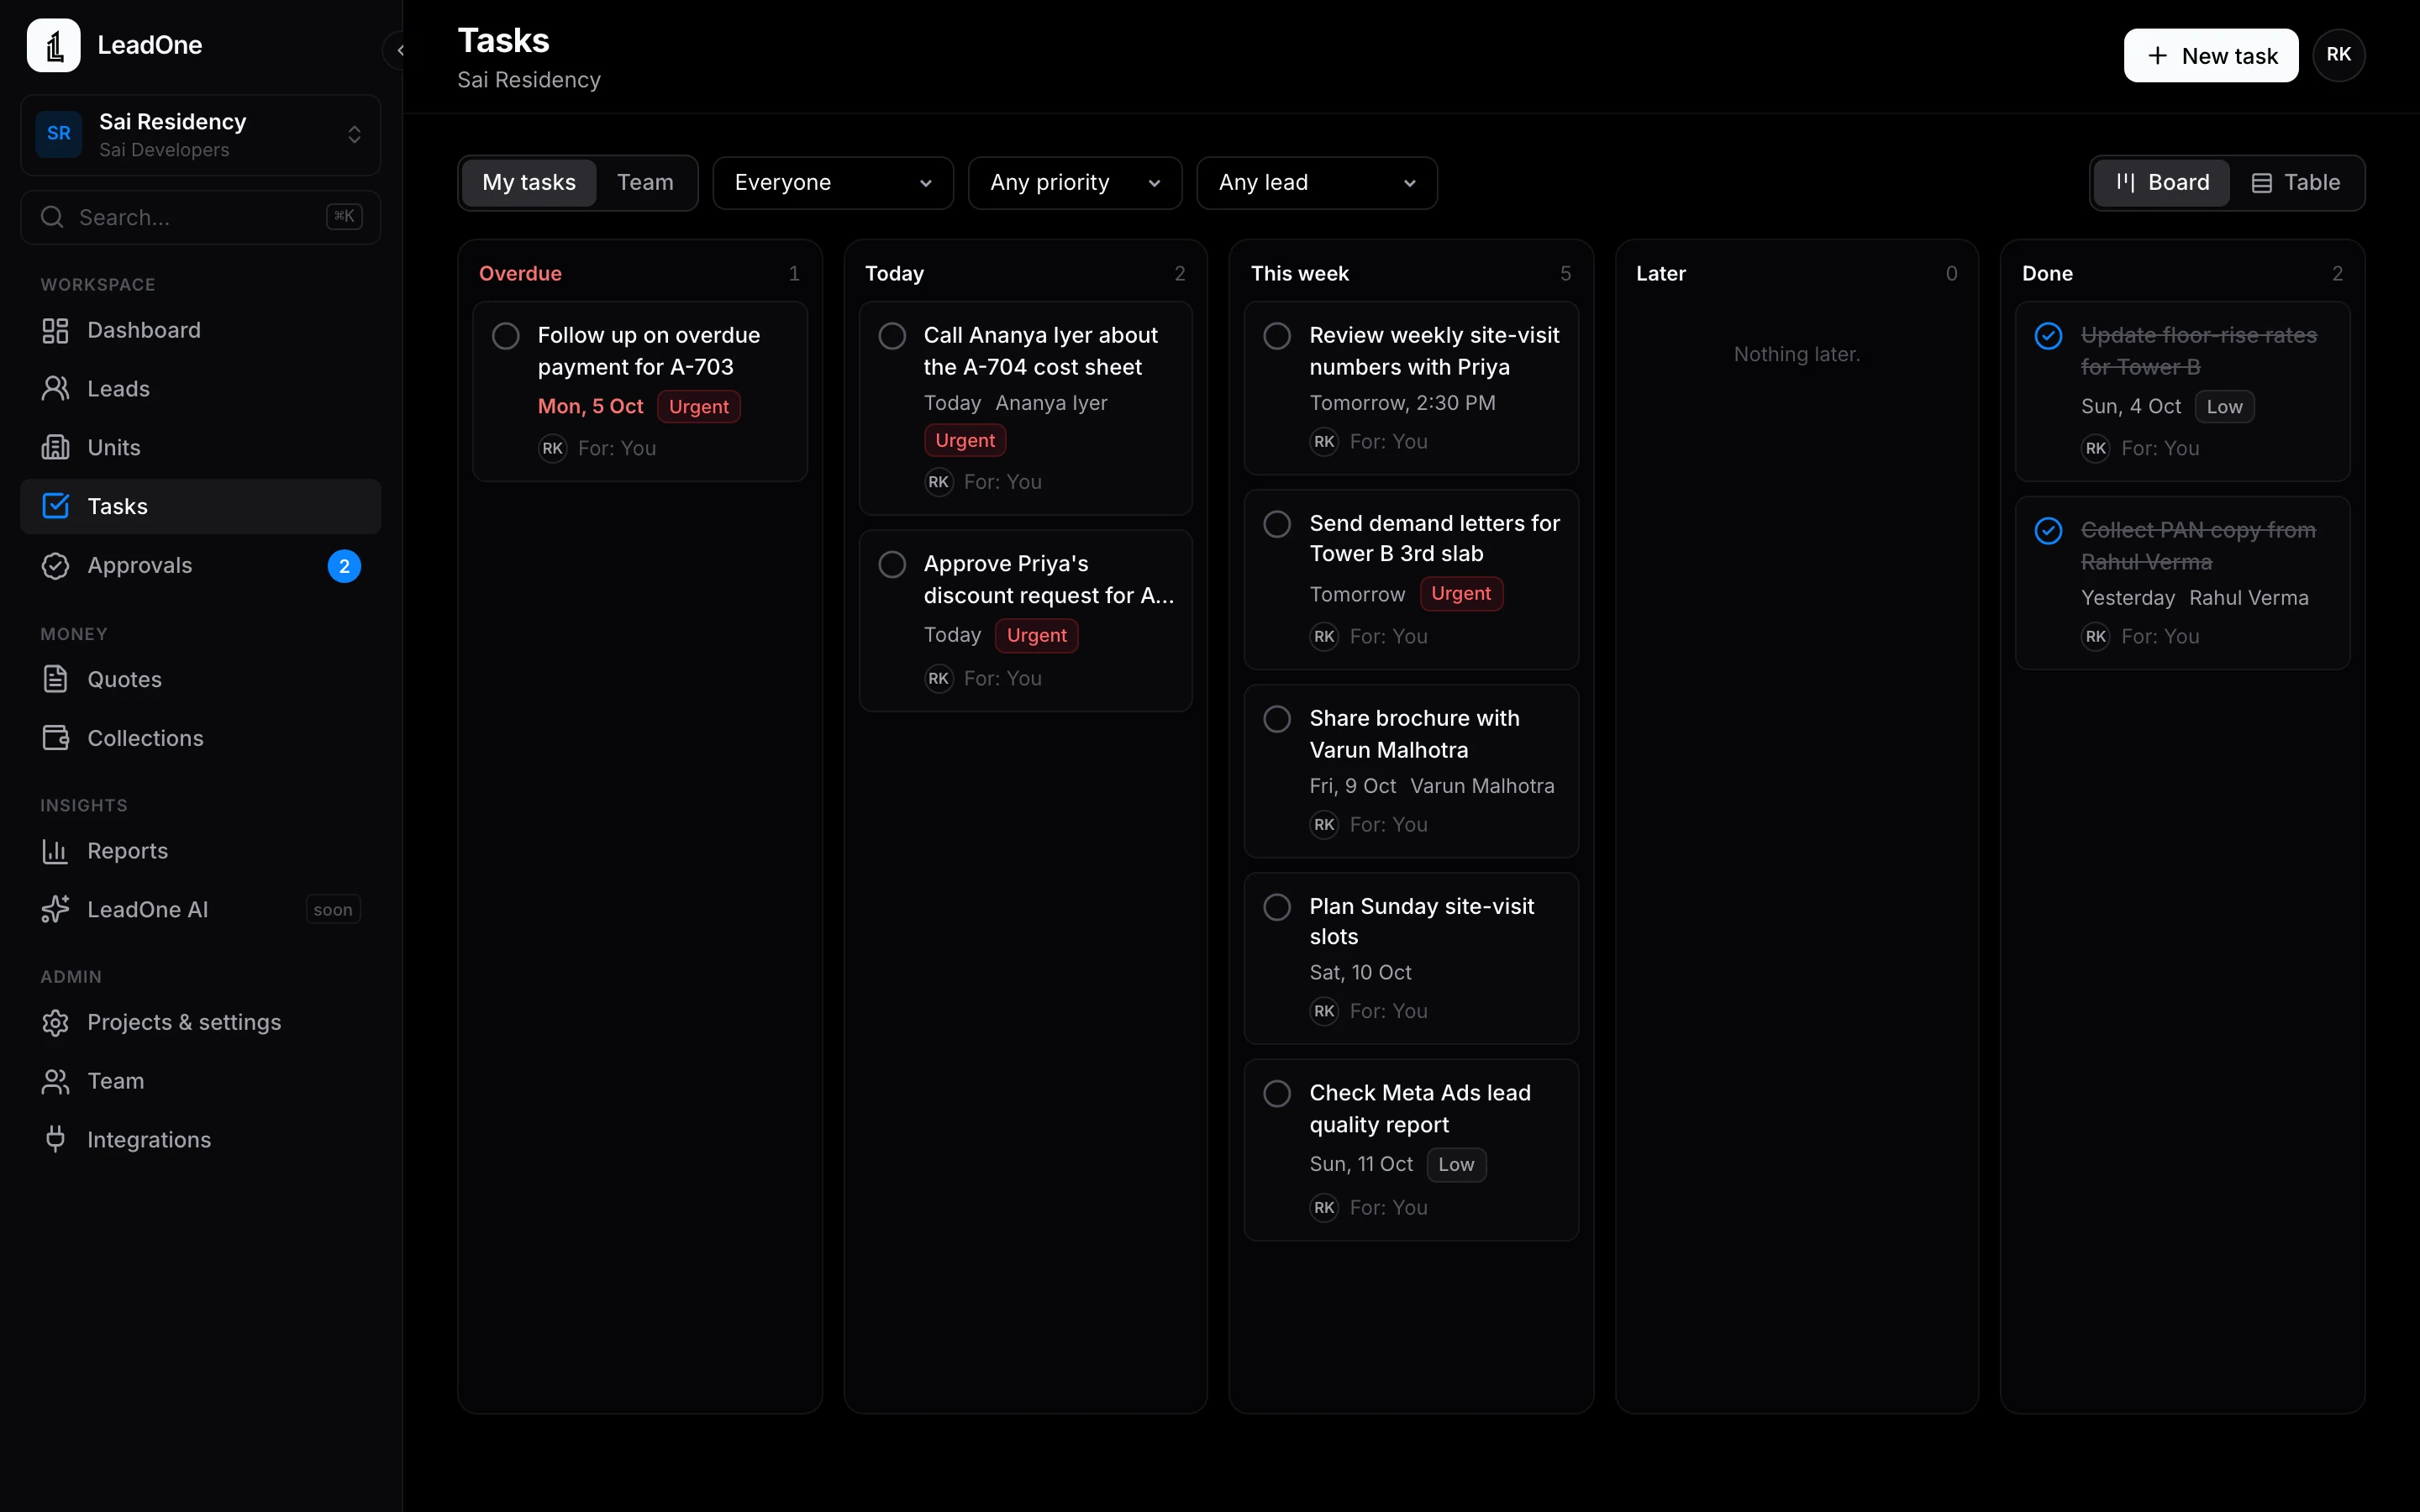This screenshot has height=1512, width=2420.
Task: Collapse the sidebar with the arrow button
Action: (x=398, y=50)
